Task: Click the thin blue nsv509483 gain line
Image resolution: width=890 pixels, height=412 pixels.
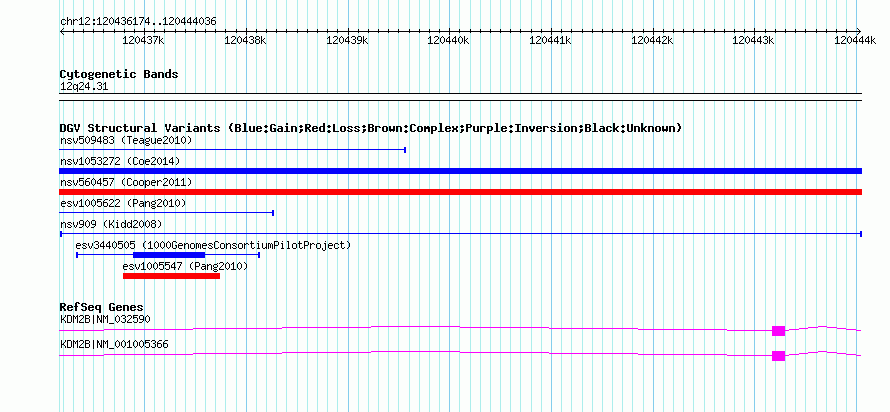Action: click(233, 150)
